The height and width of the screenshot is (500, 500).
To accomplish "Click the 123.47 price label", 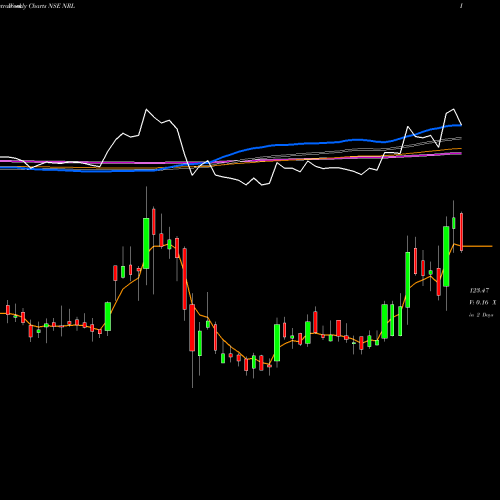I will point(479,291).
